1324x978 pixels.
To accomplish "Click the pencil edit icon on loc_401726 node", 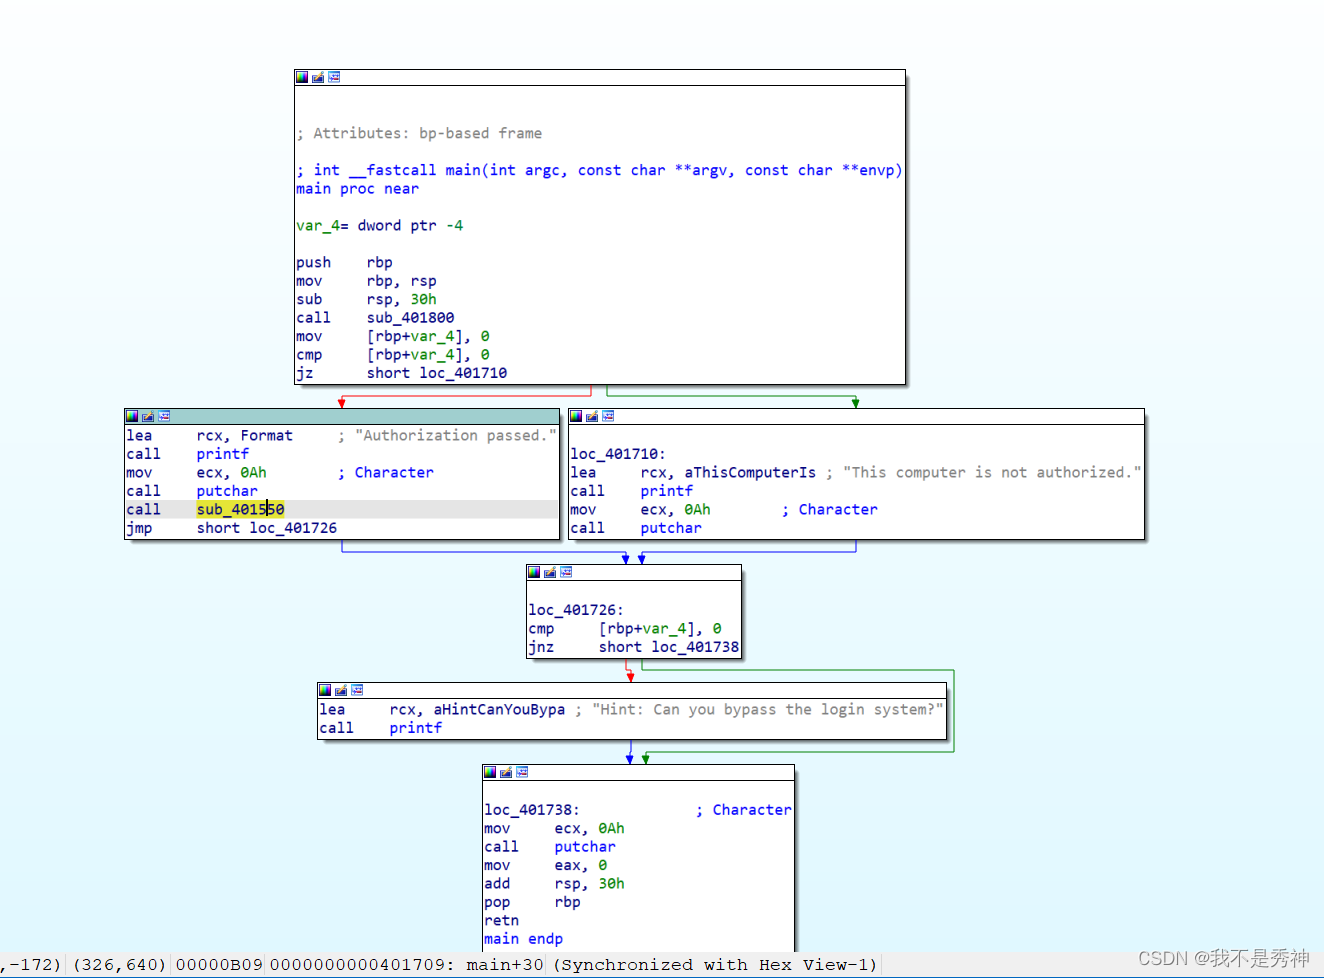I will pos(550,572).
